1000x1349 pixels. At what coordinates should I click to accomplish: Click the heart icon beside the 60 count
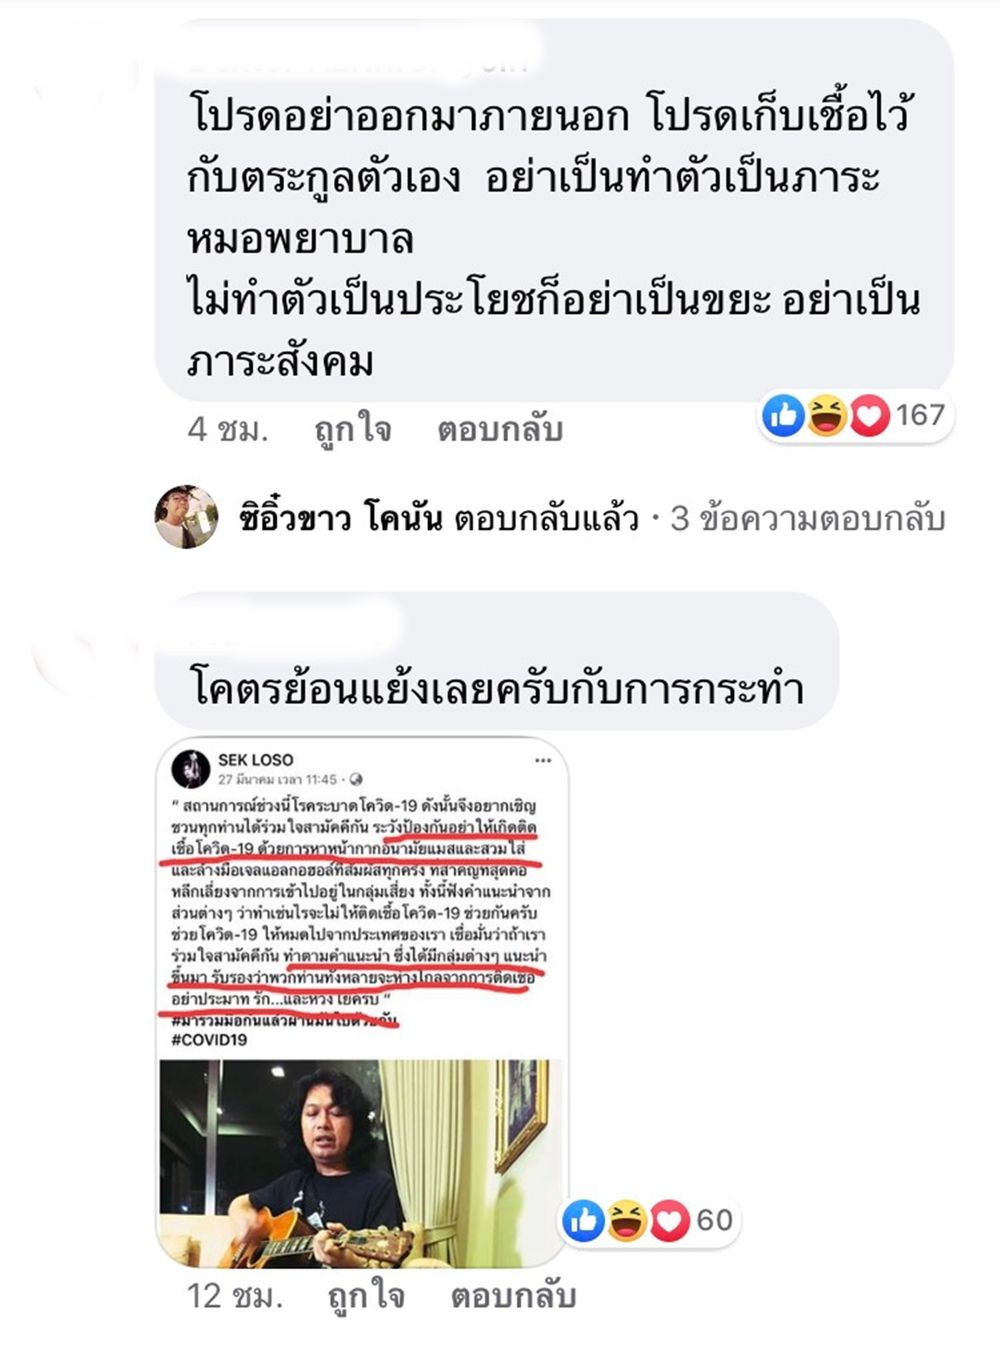670,1220
